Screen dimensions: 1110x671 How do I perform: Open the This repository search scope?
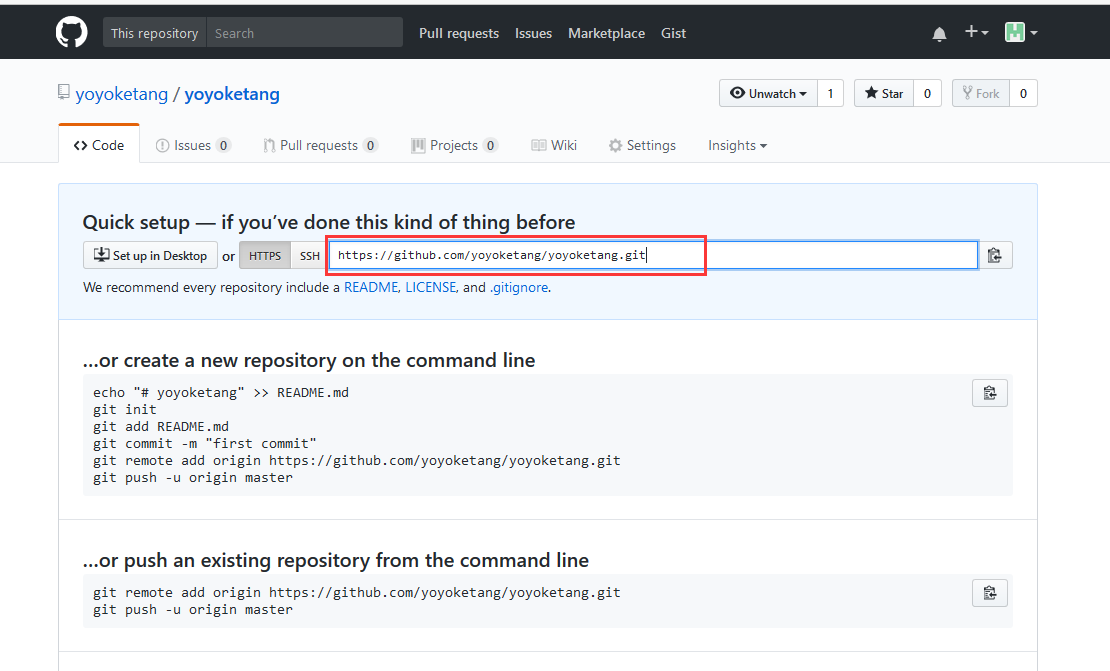point(154,33)
